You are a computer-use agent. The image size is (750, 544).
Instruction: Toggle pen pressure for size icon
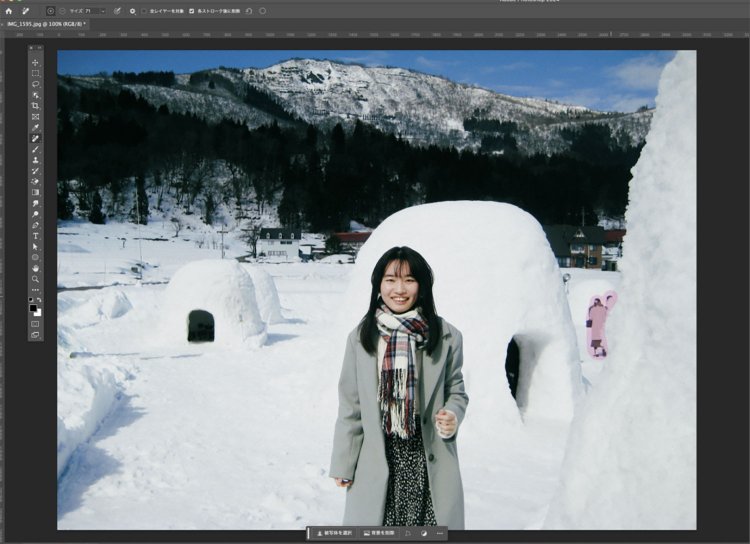click(117, 11)
